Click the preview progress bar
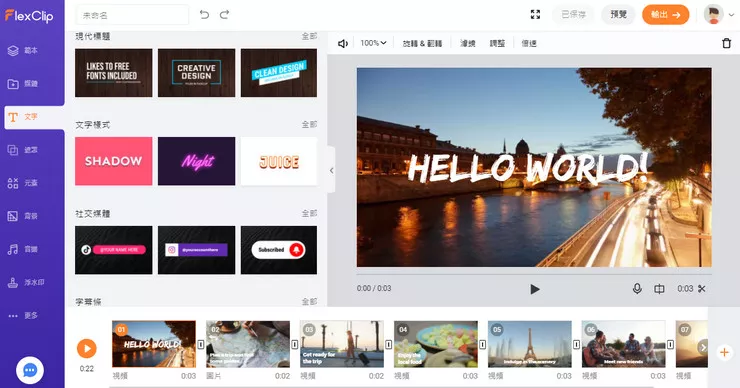This screenshot has height=388, width=740. coord(534,274)
